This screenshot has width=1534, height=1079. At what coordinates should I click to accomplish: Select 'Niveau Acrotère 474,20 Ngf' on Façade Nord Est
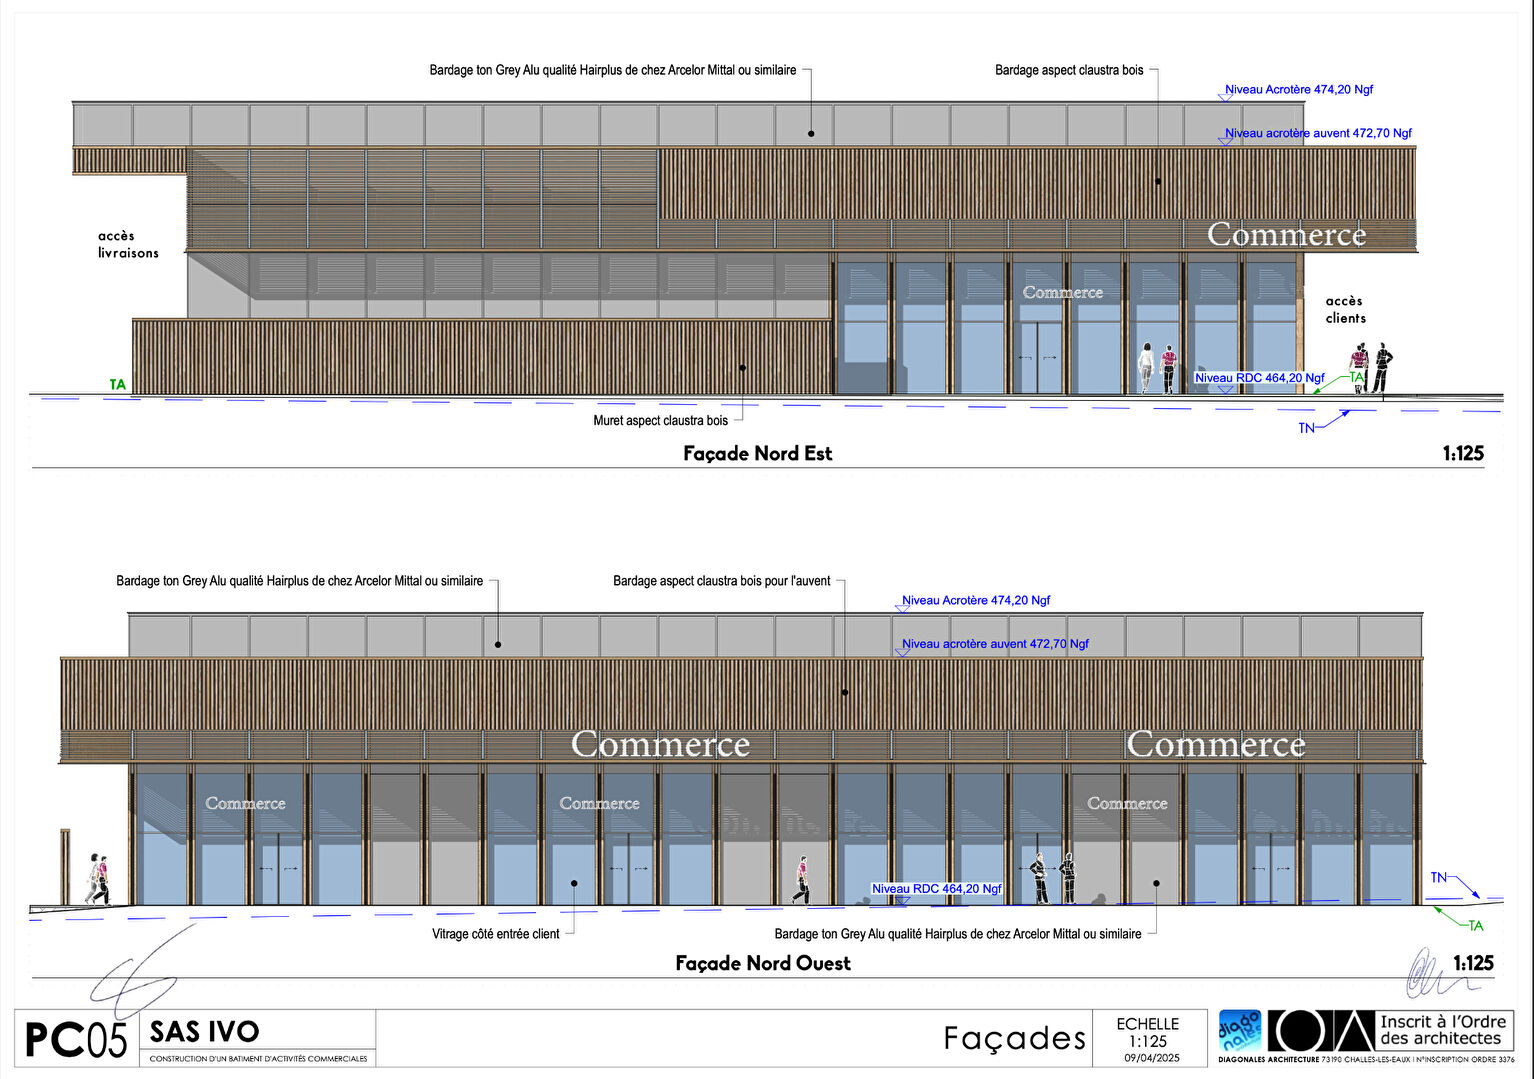(1299, 90)
